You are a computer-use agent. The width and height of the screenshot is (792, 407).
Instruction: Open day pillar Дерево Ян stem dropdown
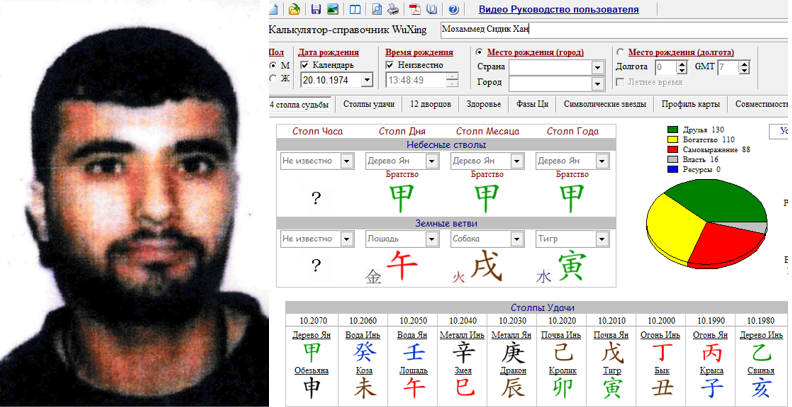(431, 161)
